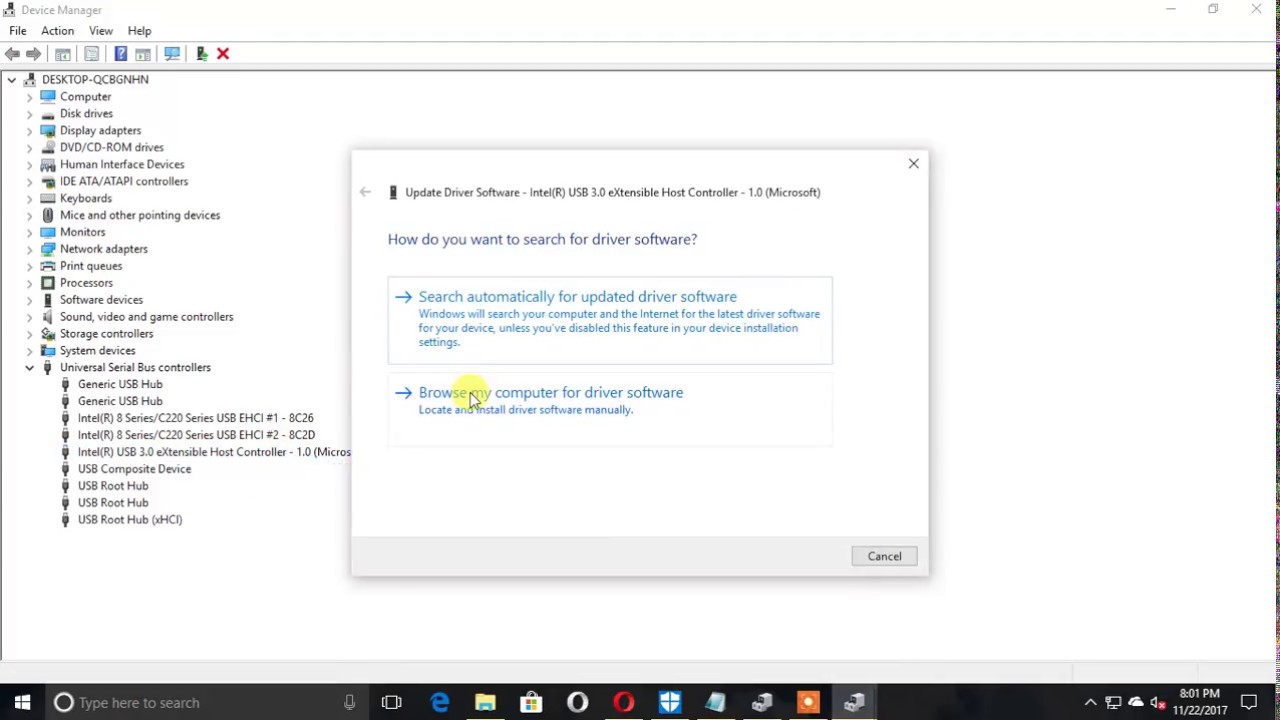
Task: Open Task View from taskbar
Action: tap(391, 702)
